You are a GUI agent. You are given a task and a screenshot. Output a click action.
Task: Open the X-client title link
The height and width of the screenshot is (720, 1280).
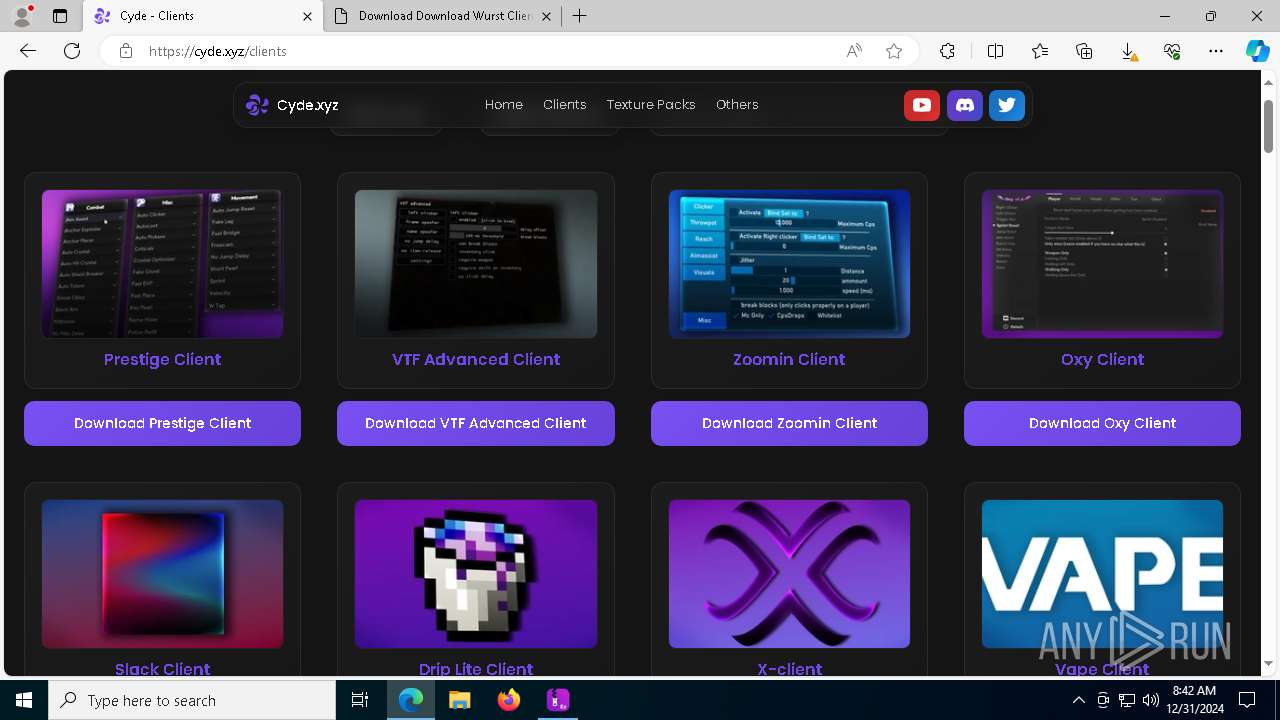[x=789, y=669]
